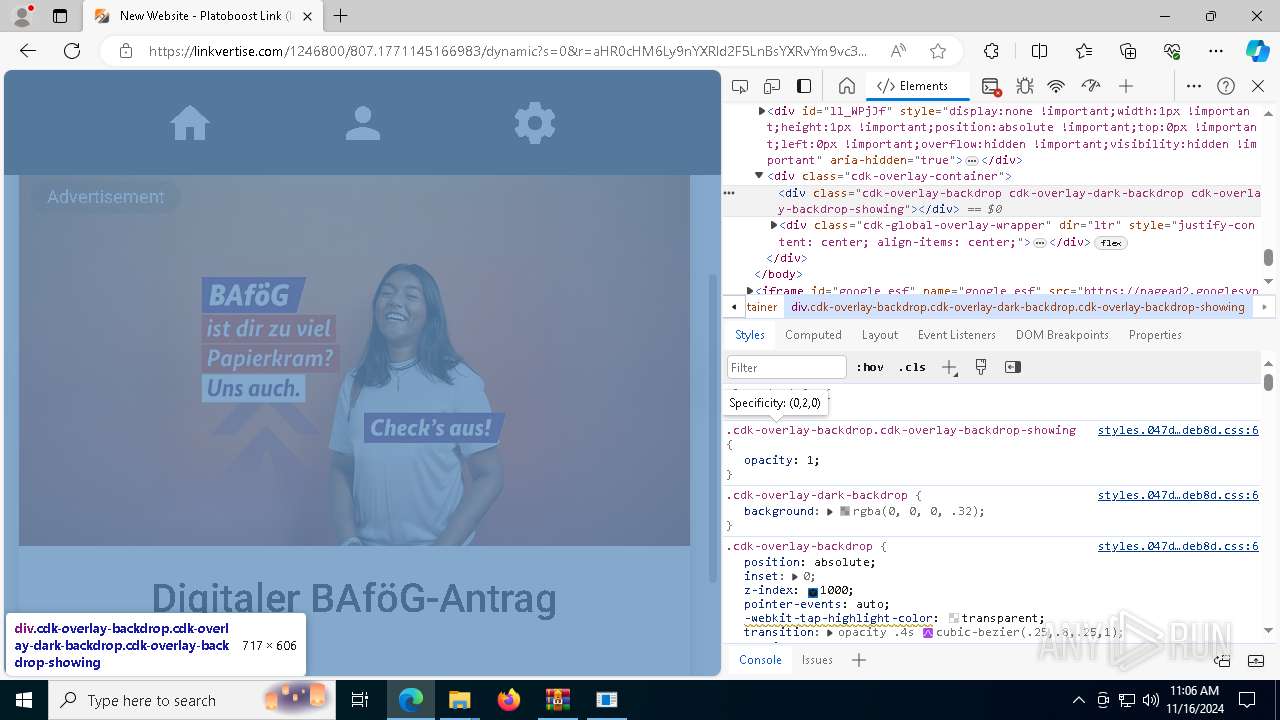This screenshot has height=720, width=1280.
Task: Toggle the :hov element state panel
Action: [870, 367]
